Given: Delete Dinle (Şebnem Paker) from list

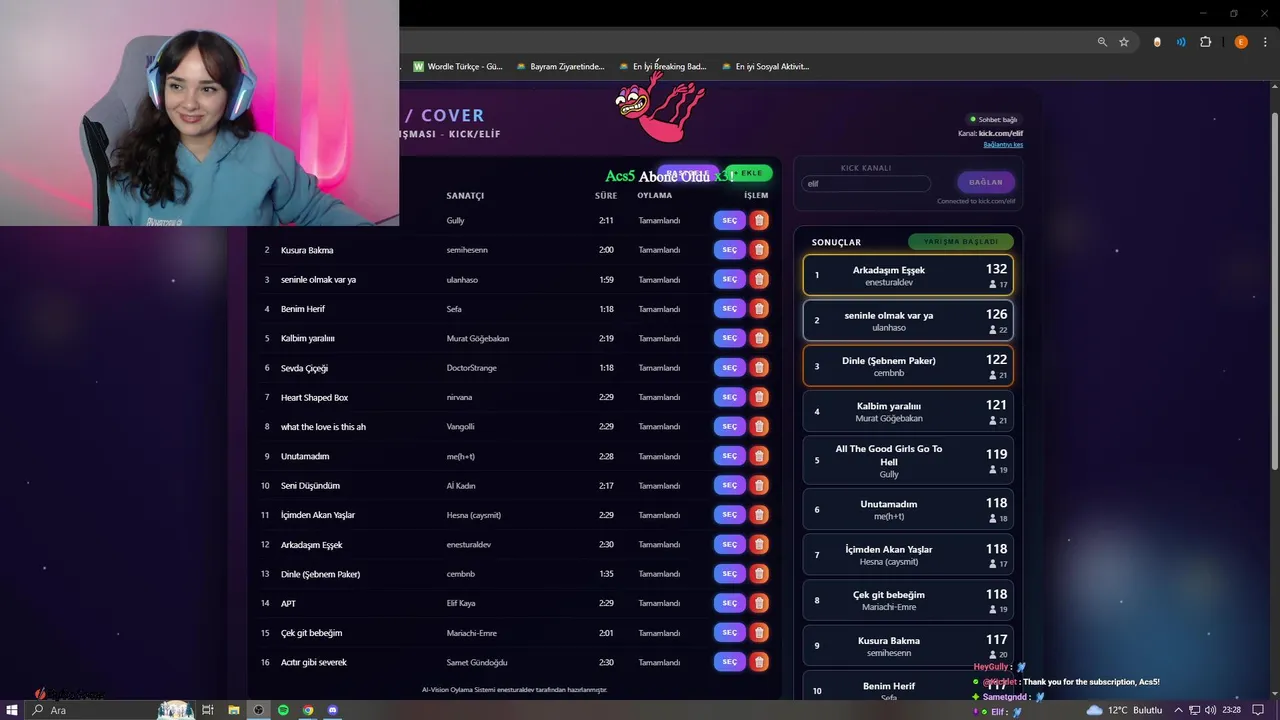Looking at the screenshot, I should click(759, 574).
